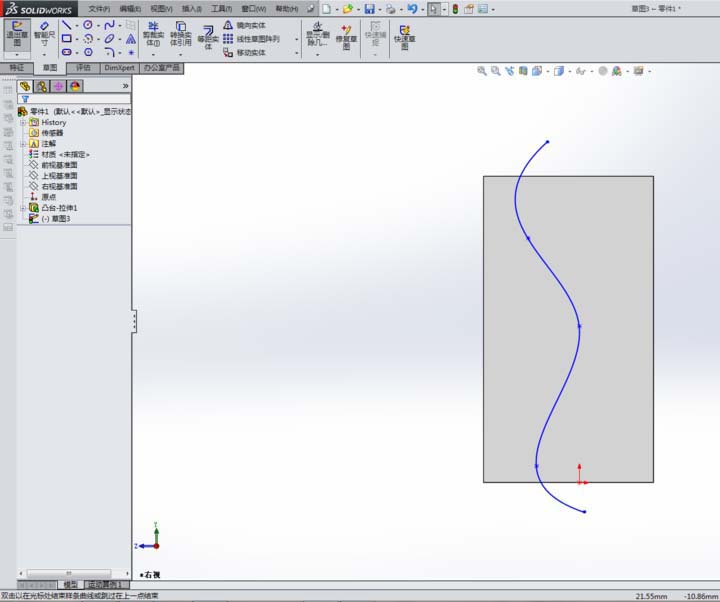Toggle Quick Snaps (快速捕捉) button

pos(375,34)
